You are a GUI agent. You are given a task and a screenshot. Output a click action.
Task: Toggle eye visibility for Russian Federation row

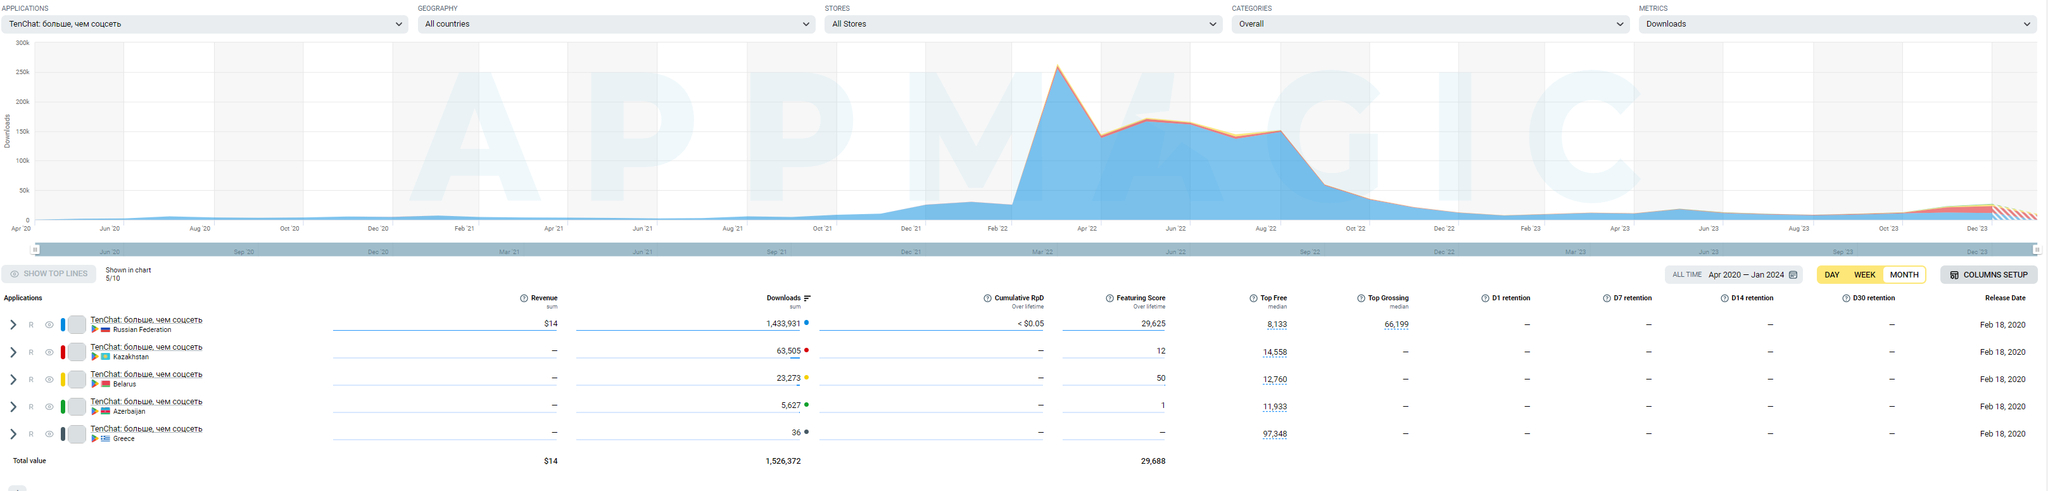click(x=49, y=325)
